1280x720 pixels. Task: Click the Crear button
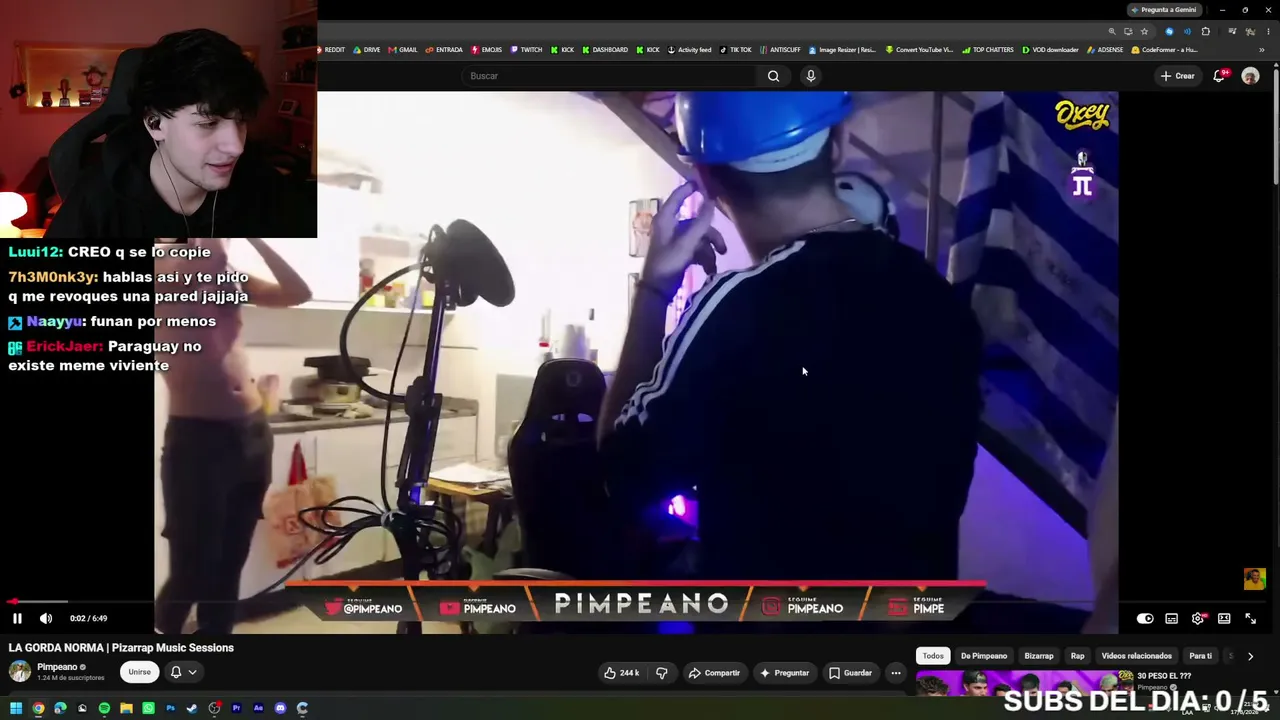tap(1177, 76)
